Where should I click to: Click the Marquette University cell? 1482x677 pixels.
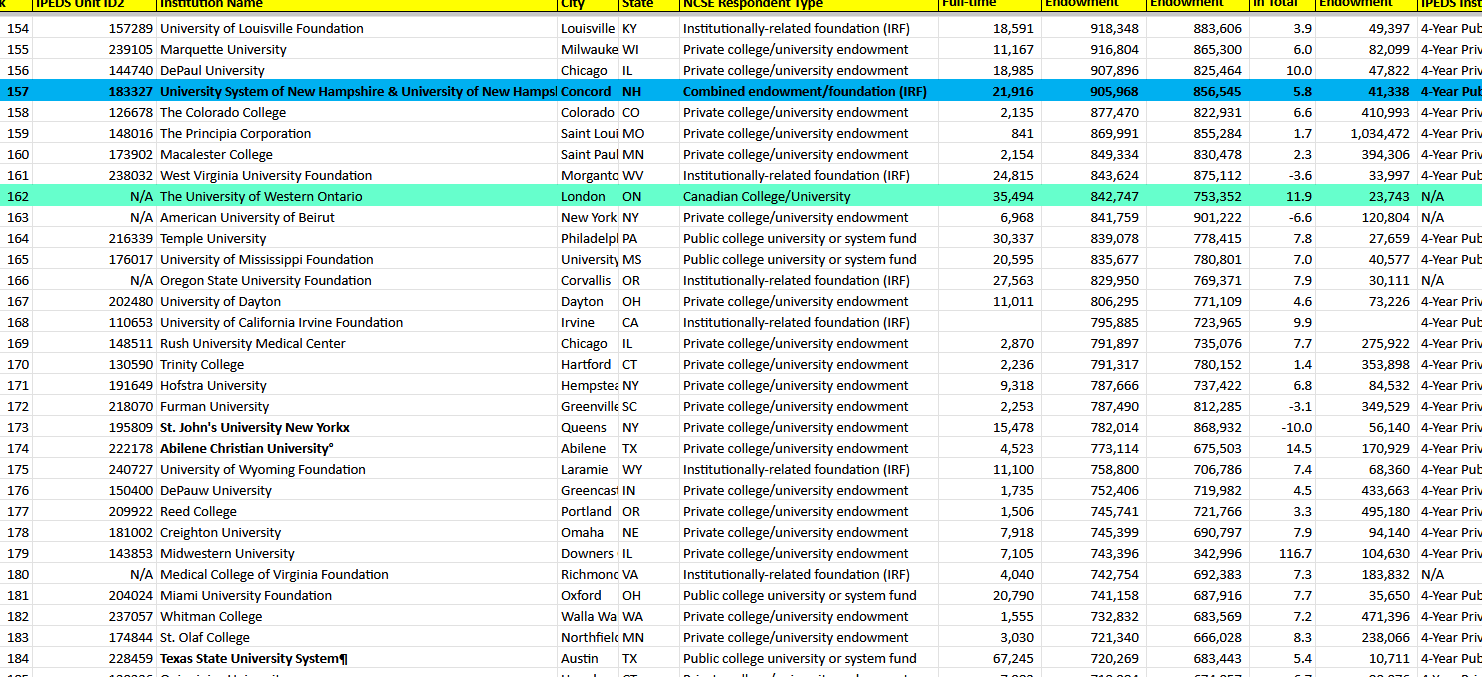tap(357, 50)
